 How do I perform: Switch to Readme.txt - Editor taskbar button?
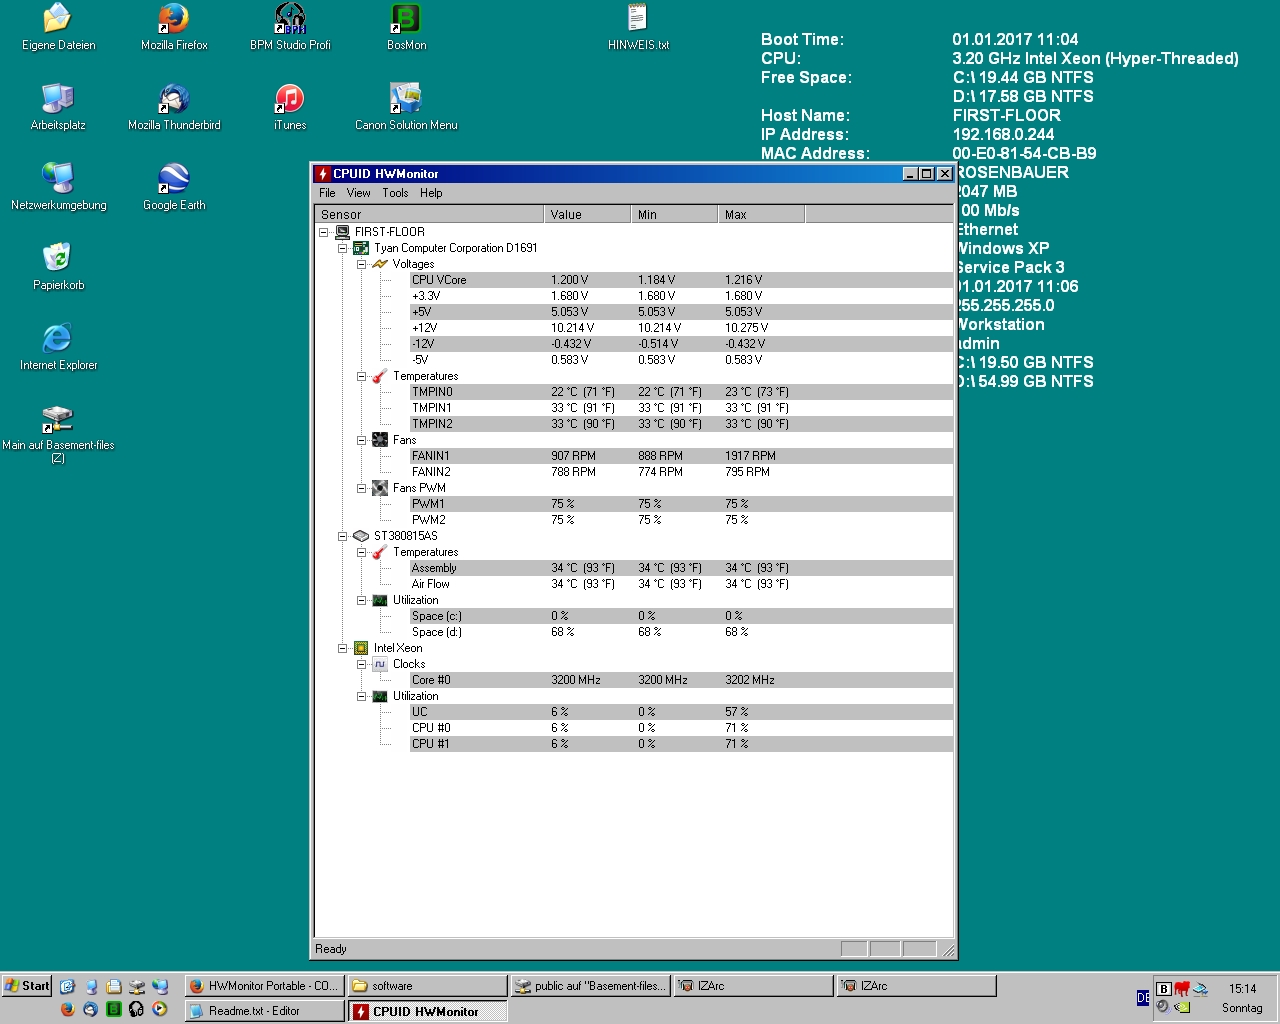264,1011
